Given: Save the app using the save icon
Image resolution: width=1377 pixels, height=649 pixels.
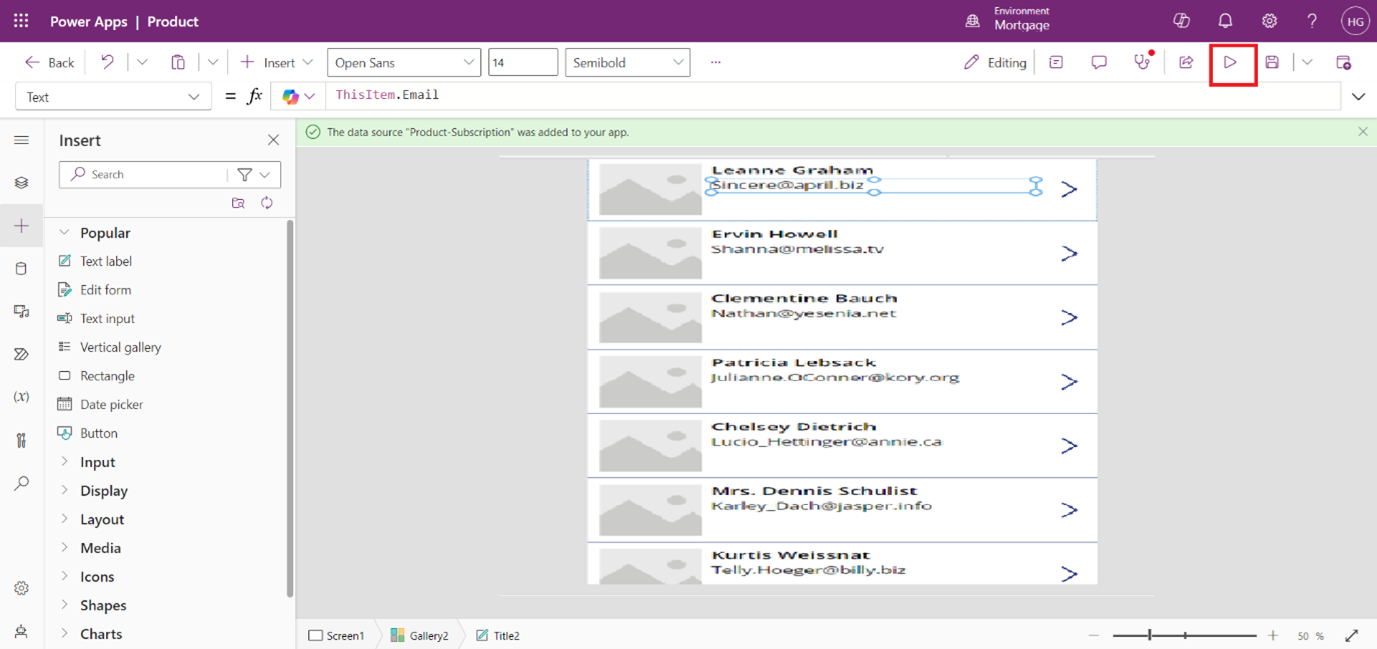Looking at the screenshot, I should coord(1272,62).
